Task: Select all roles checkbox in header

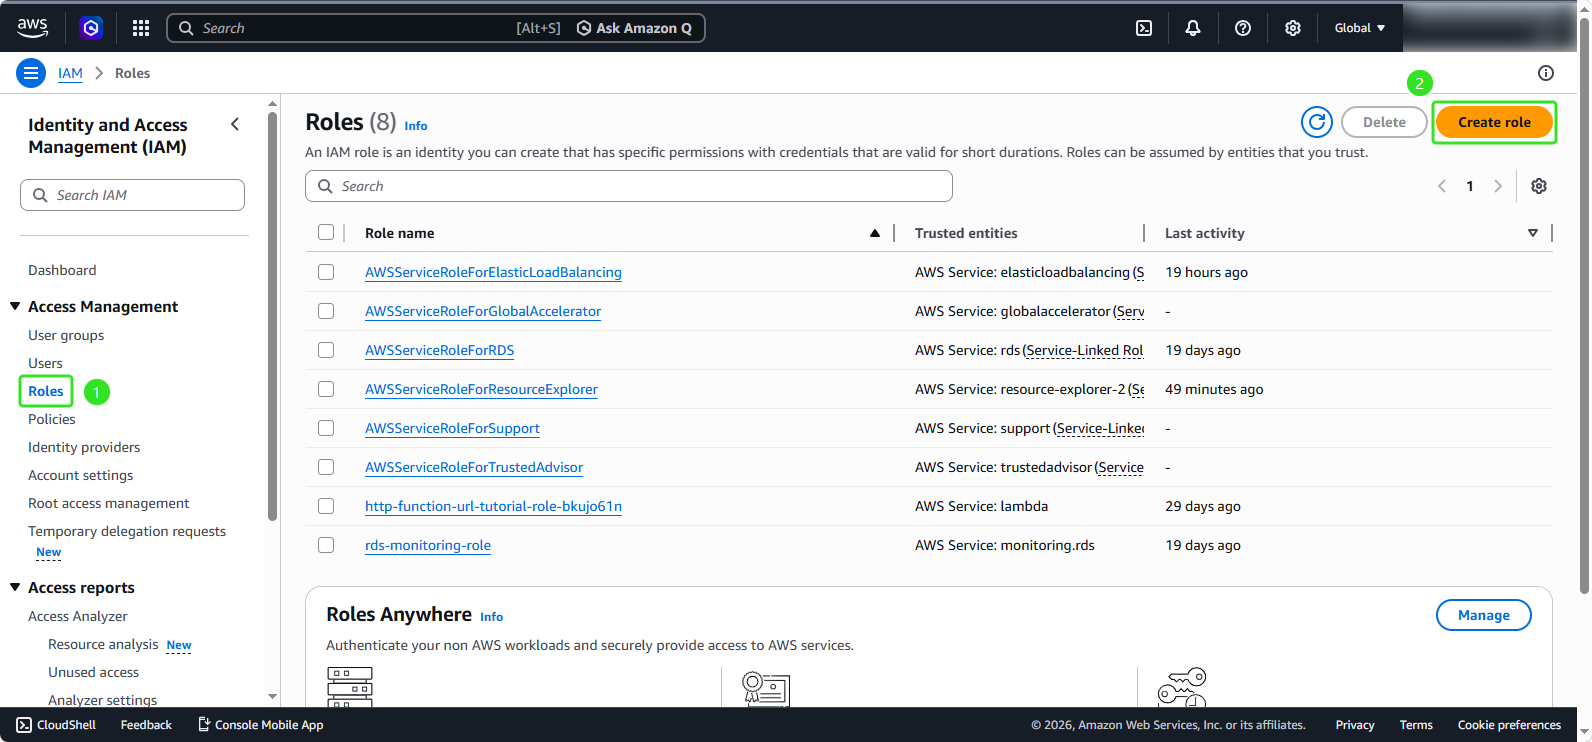Action: [x=326, y=232]
